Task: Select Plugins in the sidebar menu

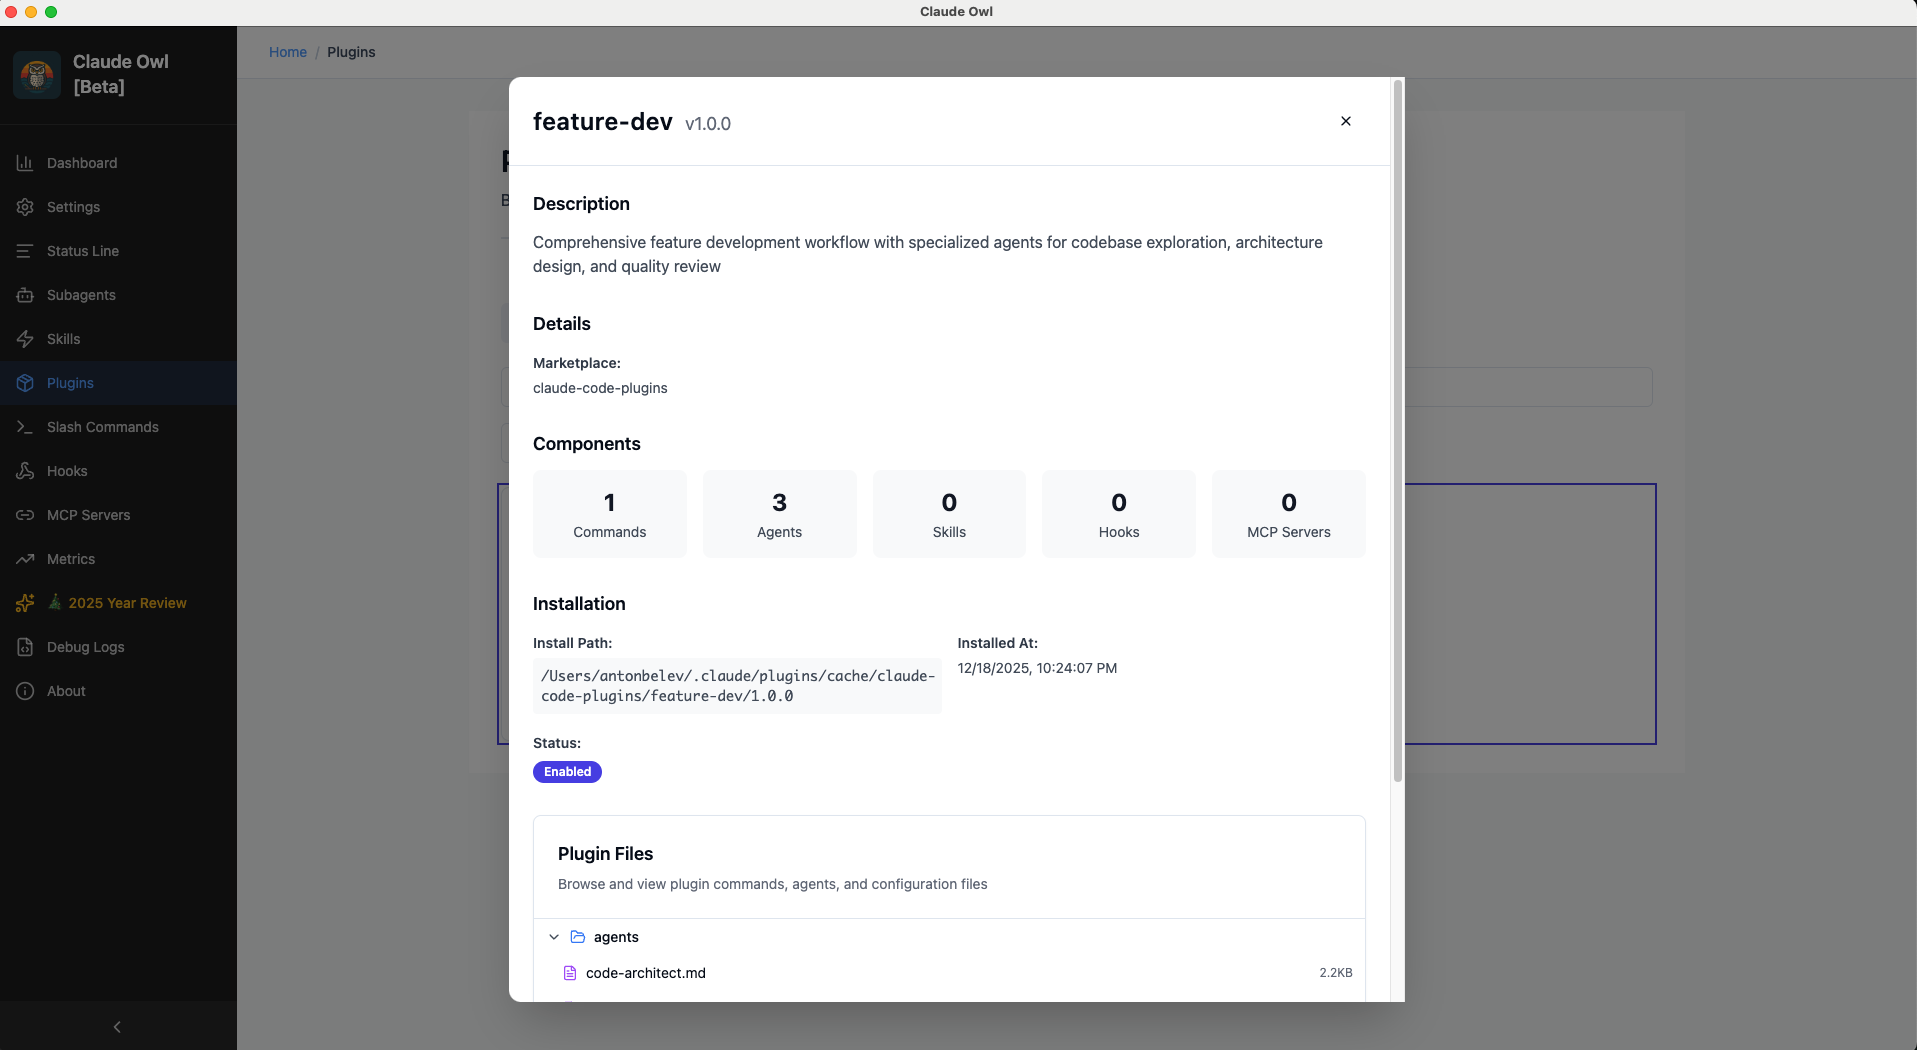Action: click(x=68, y=383)
